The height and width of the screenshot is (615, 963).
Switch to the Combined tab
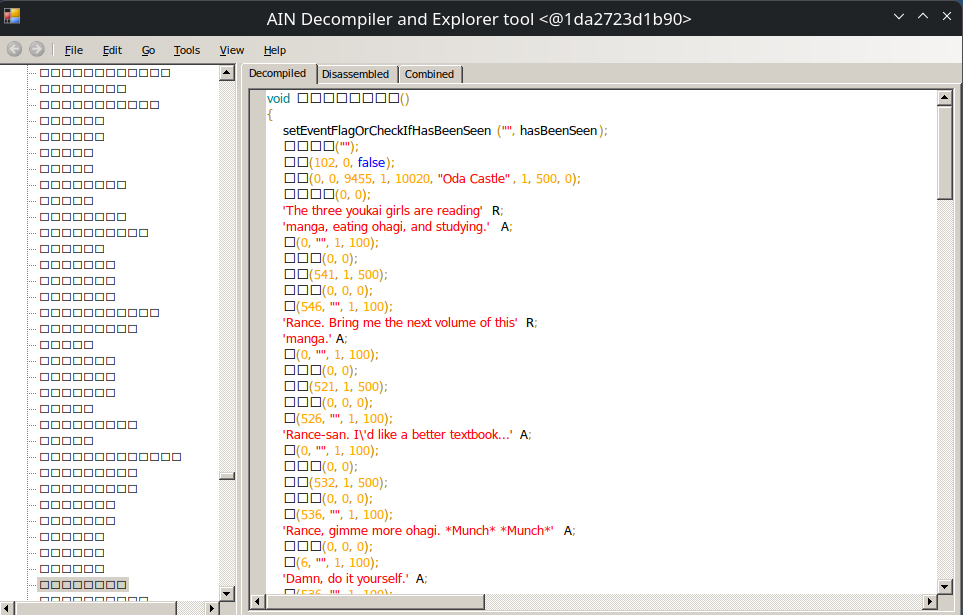(x=429, y=74)
